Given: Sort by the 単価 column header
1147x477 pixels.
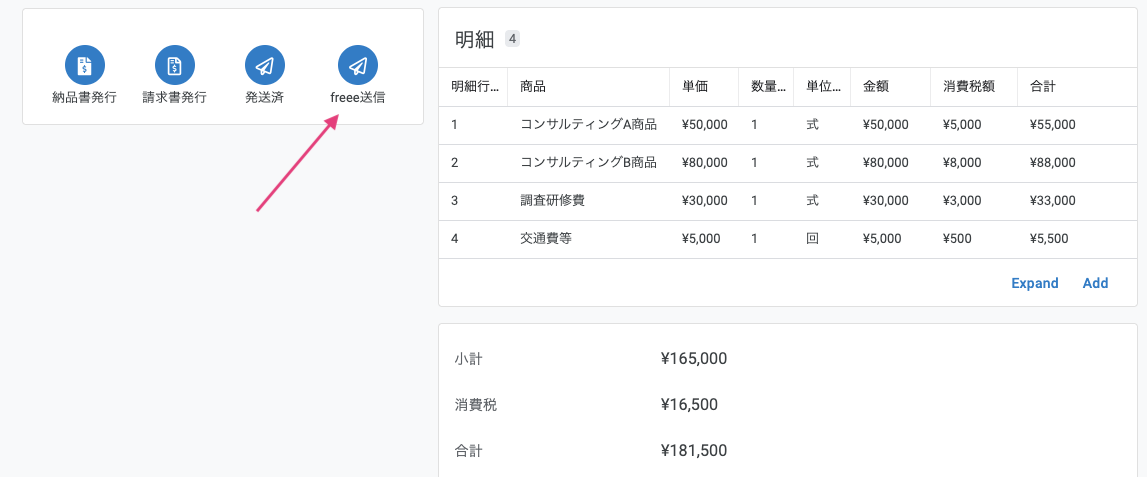Looking at the screenshot, I should [694, 87].
